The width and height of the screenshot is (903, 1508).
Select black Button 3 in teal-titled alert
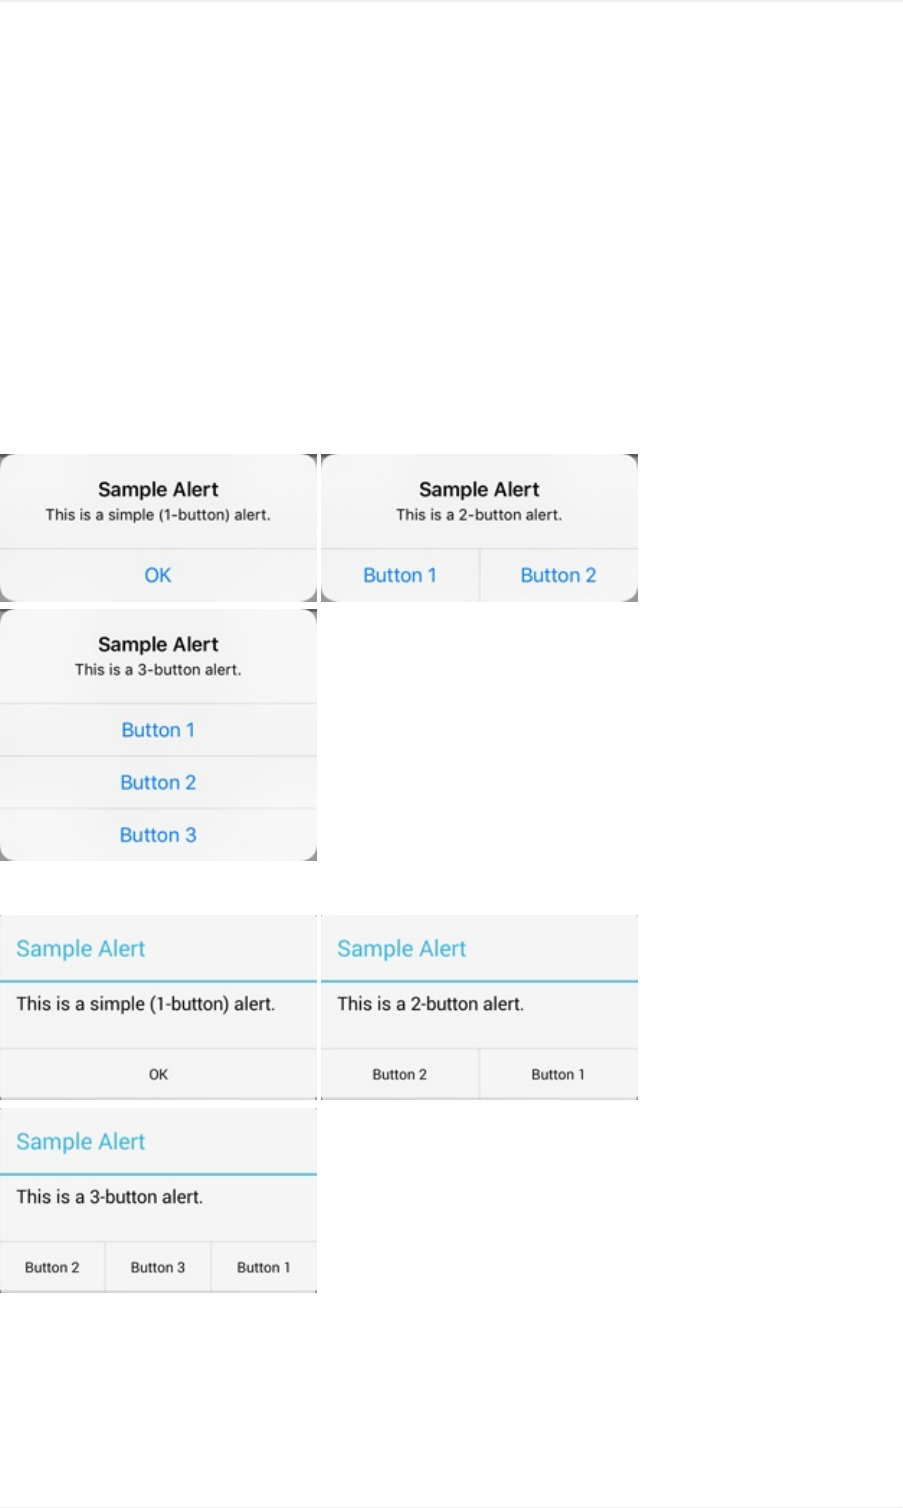pyautogui.click(x=158, y=1267)
